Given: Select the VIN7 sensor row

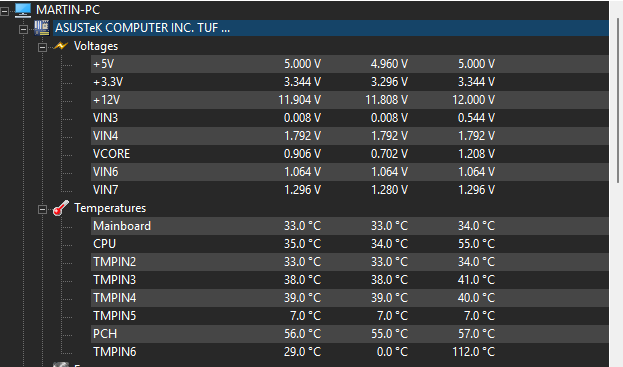Looking at the screenshot, I should point(350,190).
